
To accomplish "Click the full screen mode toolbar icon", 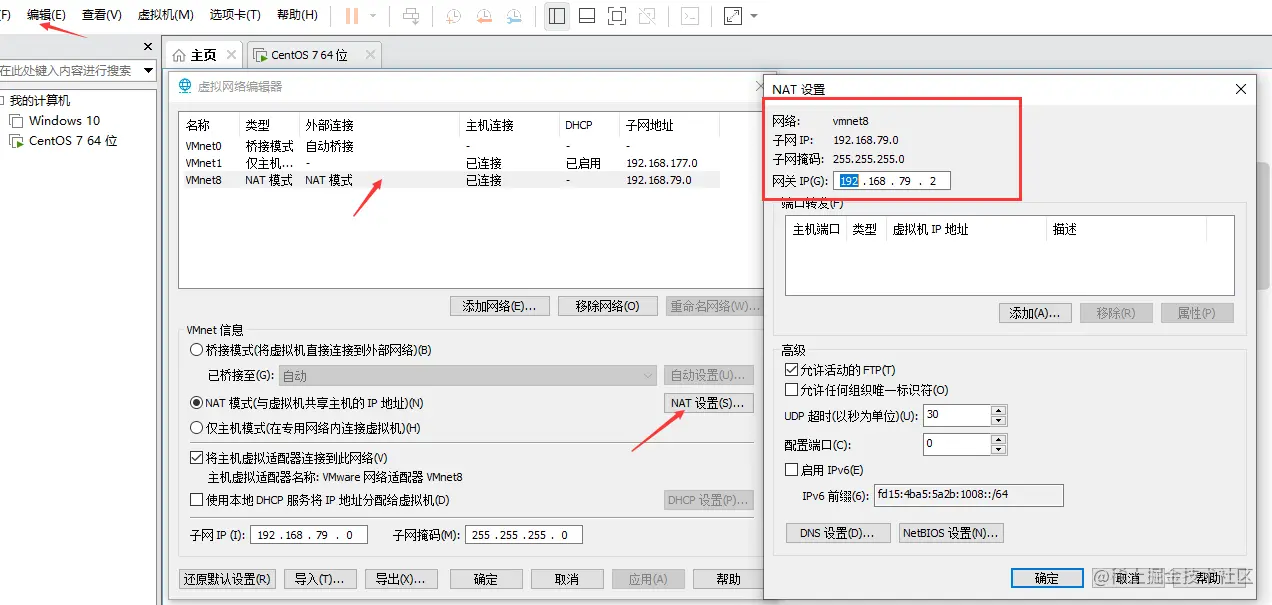I will click(x=617, y=16).
